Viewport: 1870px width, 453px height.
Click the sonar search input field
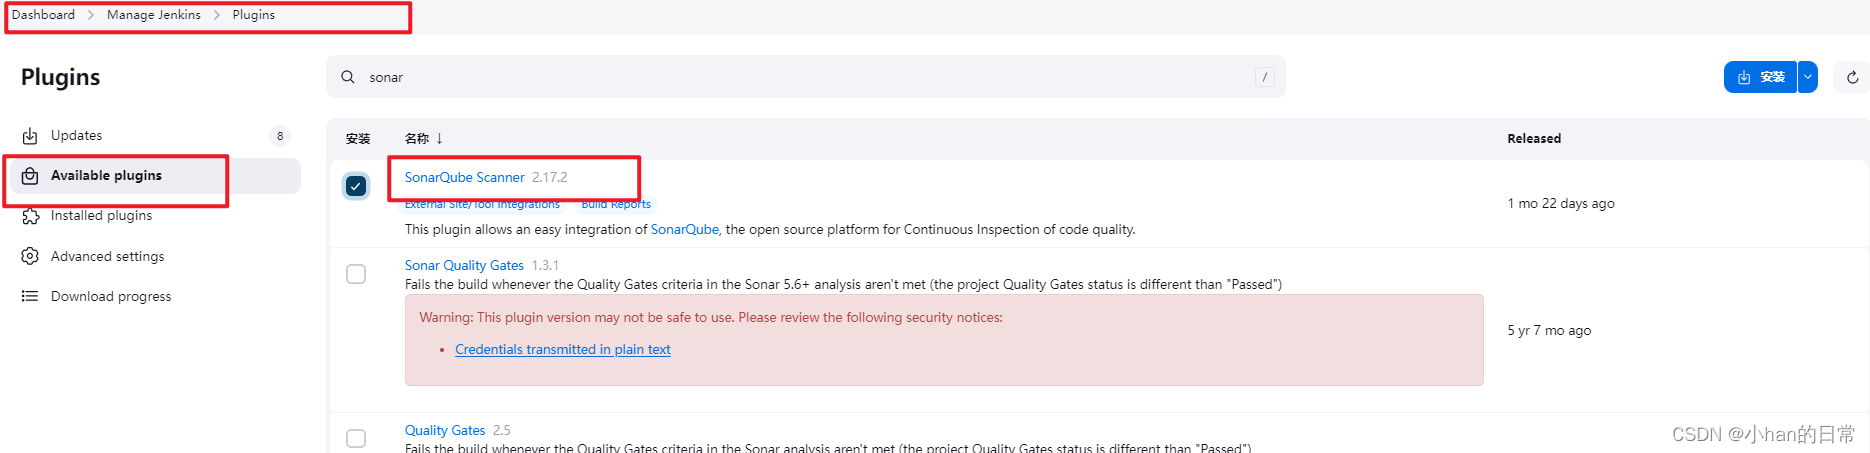(800, 77)
